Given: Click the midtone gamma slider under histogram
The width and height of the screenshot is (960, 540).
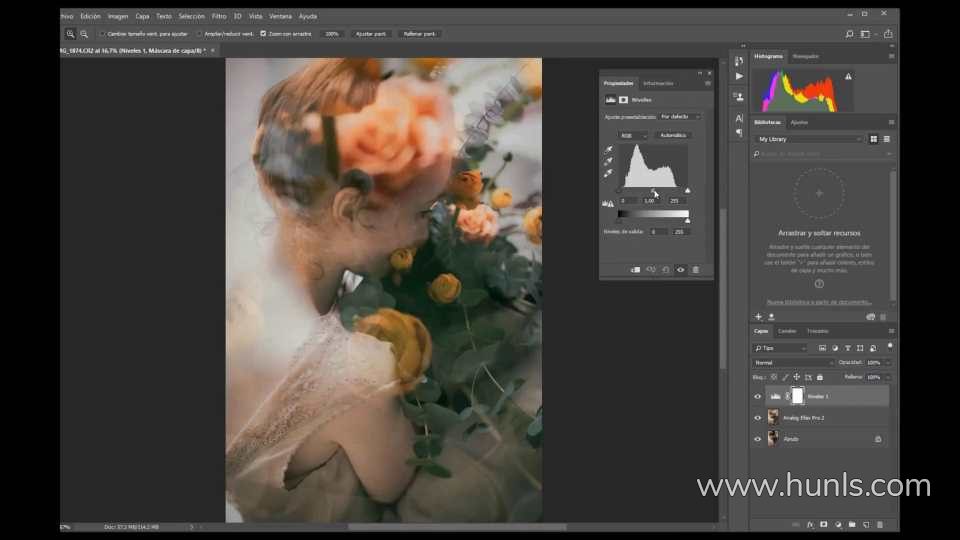Looking at the screenshot, I should click(653, 190).
